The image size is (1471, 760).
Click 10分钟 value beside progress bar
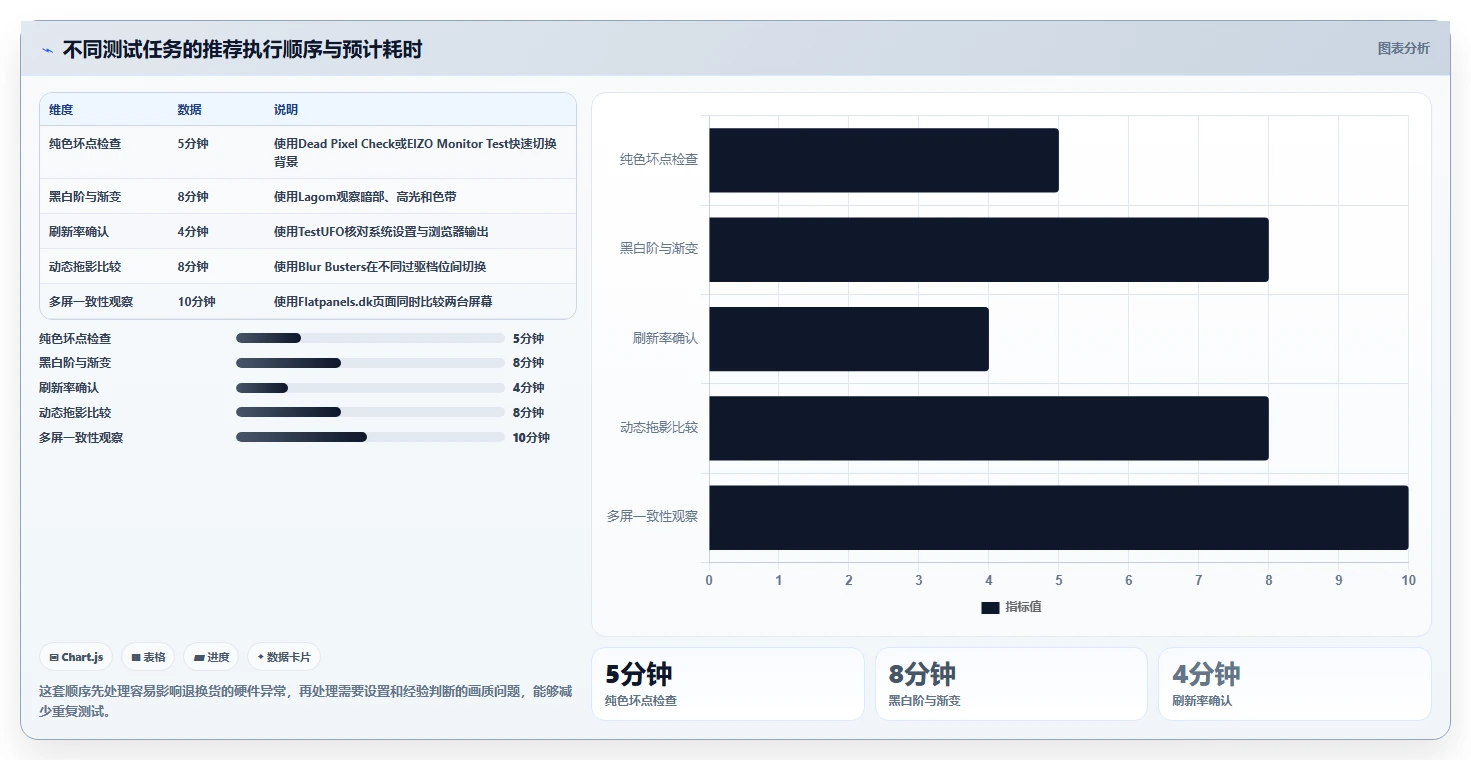click(x=531, y=438)
